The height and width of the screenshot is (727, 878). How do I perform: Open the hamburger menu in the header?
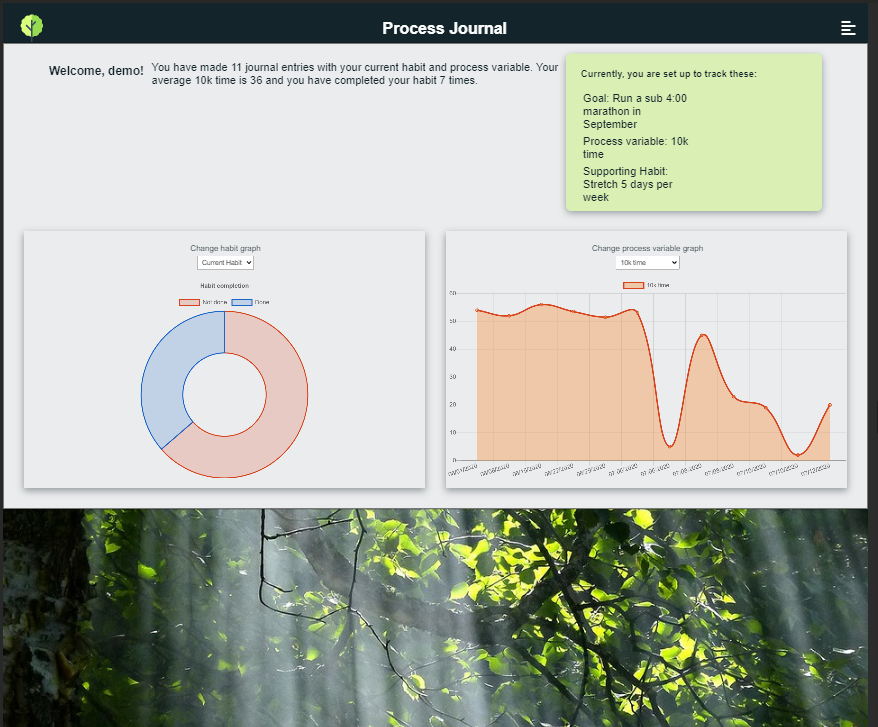coord(848,28)
